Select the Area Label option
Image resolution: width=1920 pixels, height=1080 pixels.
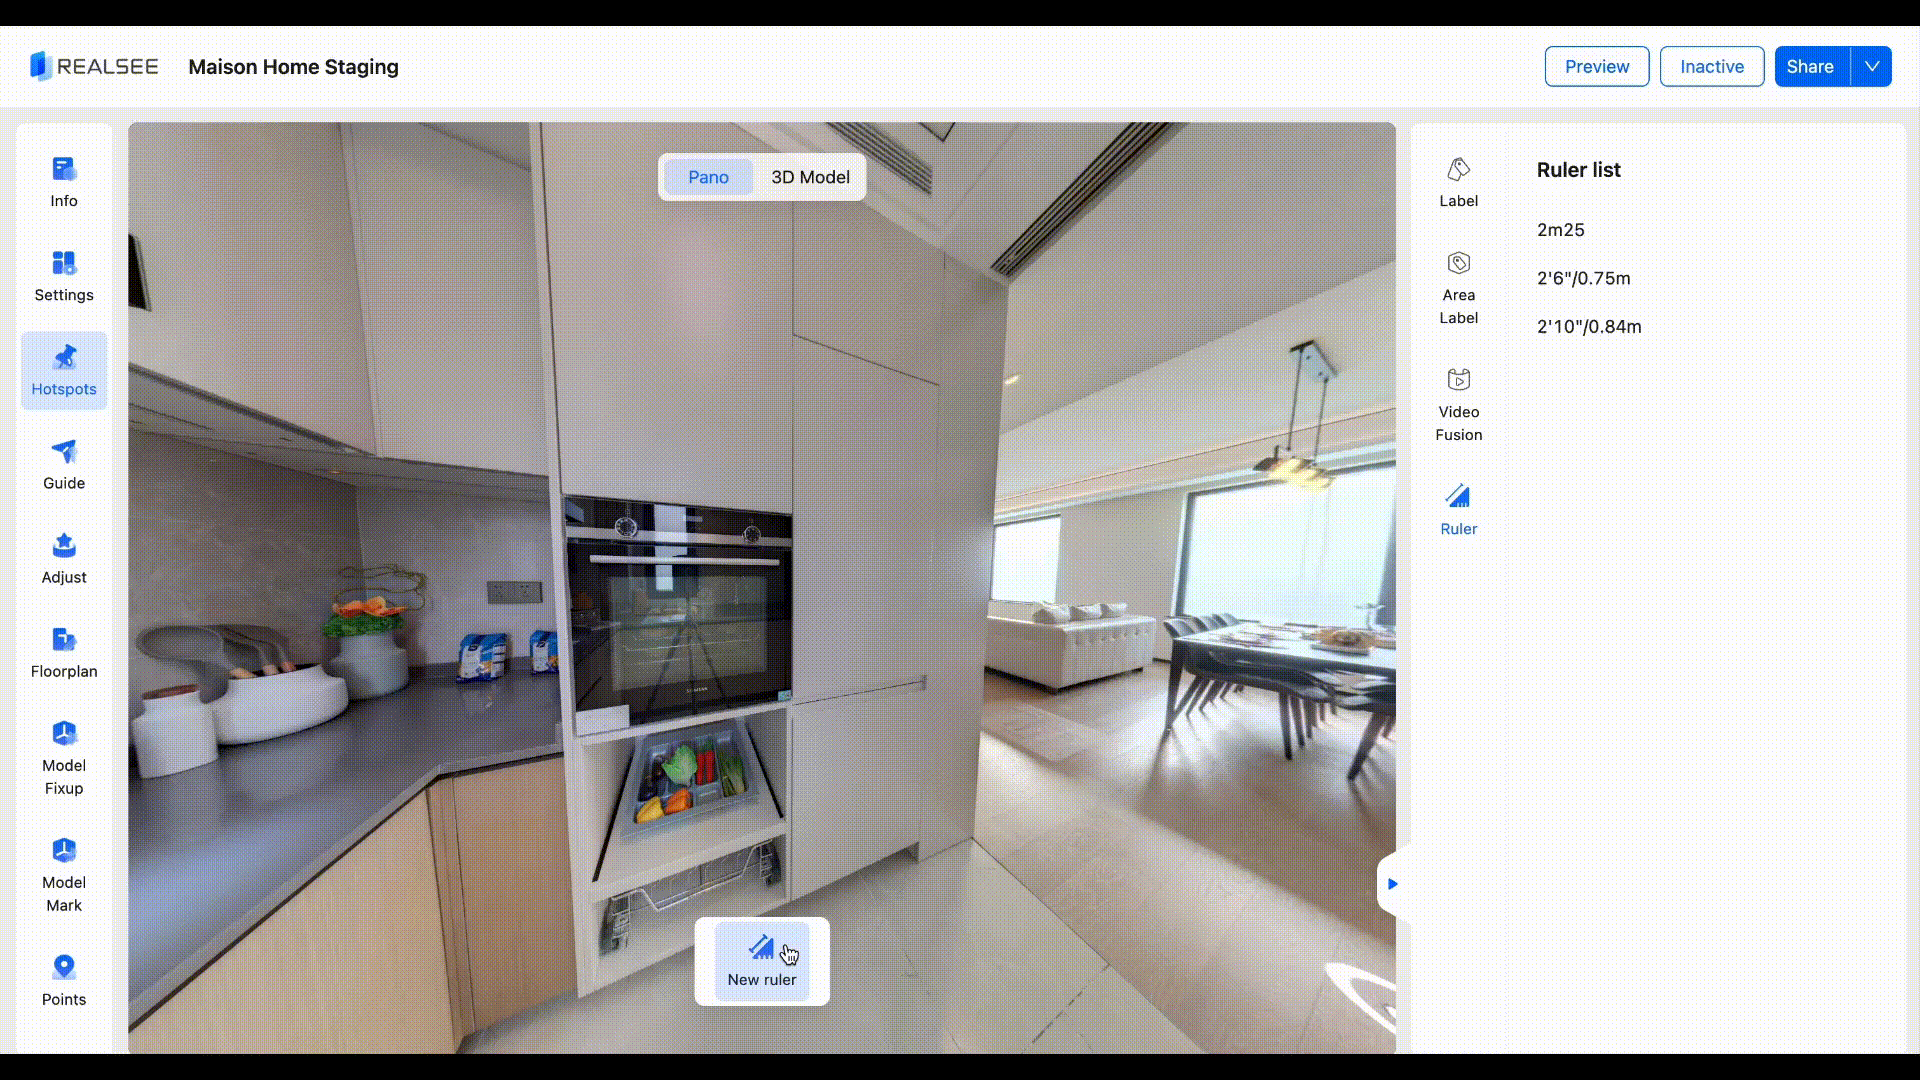(1458, 288)
